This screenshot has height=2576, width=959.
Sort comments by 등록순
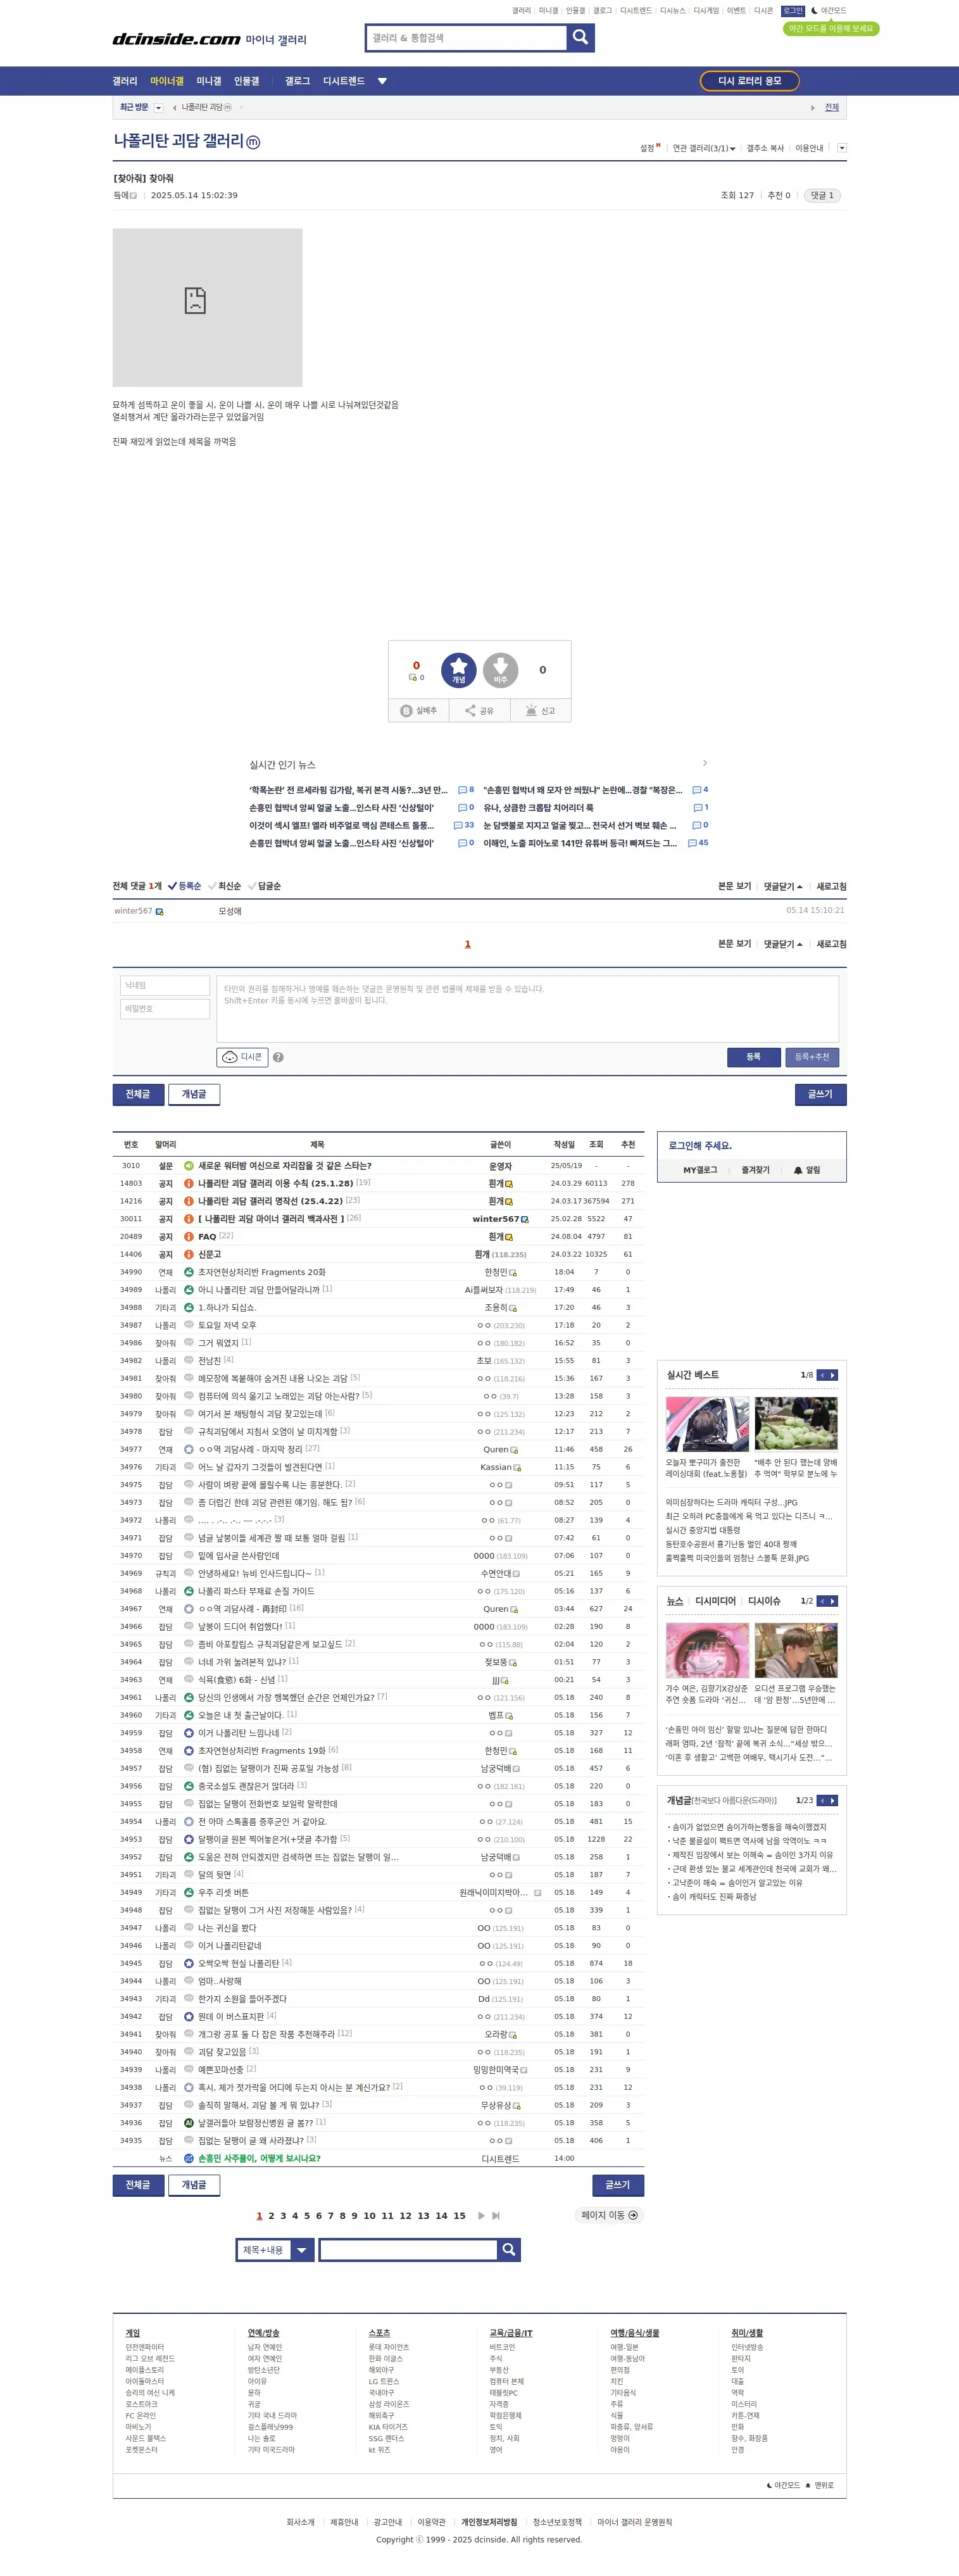point(184,886)
